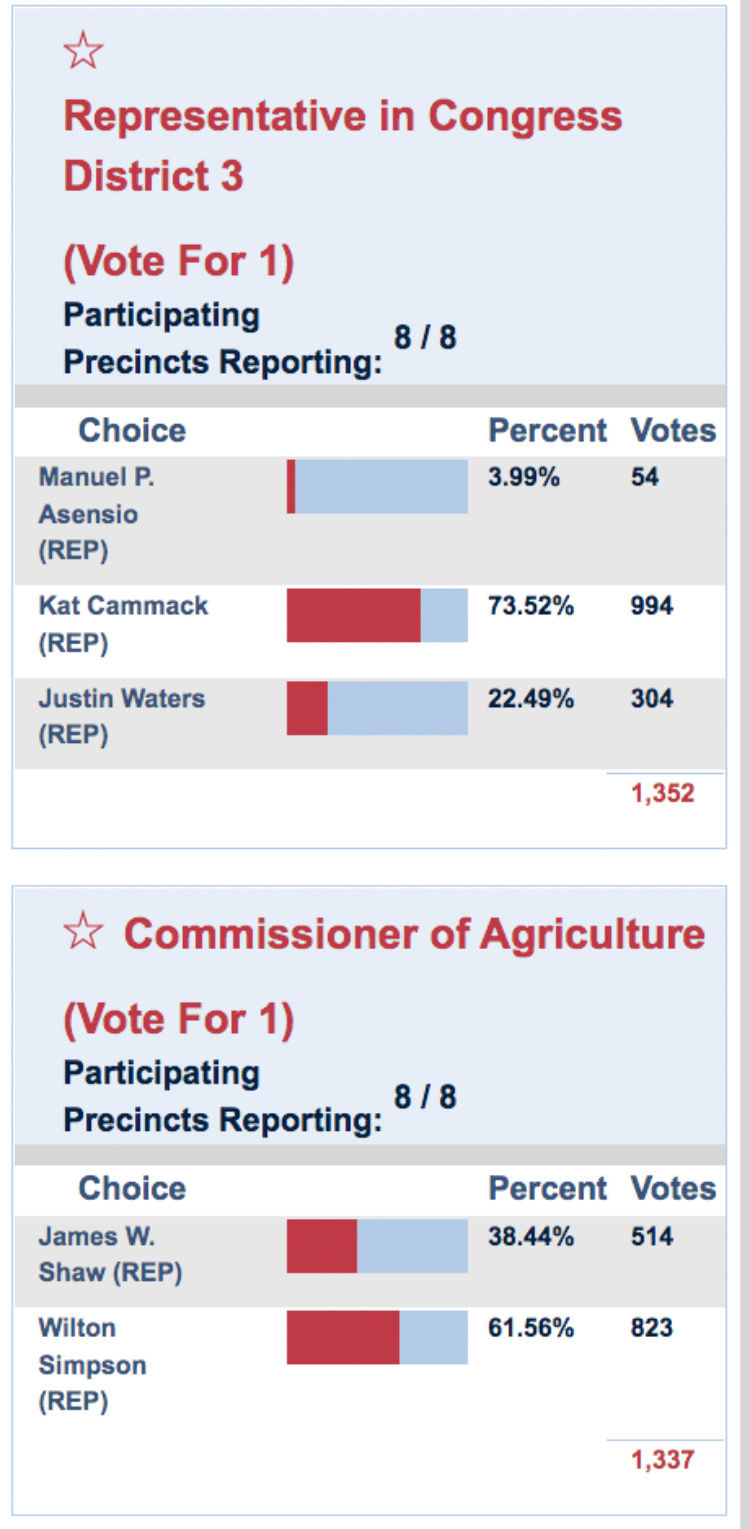Select the Justin Waters (REP) candidate name
This screenshot has height=1529, width=750.
tap(121, 716)
